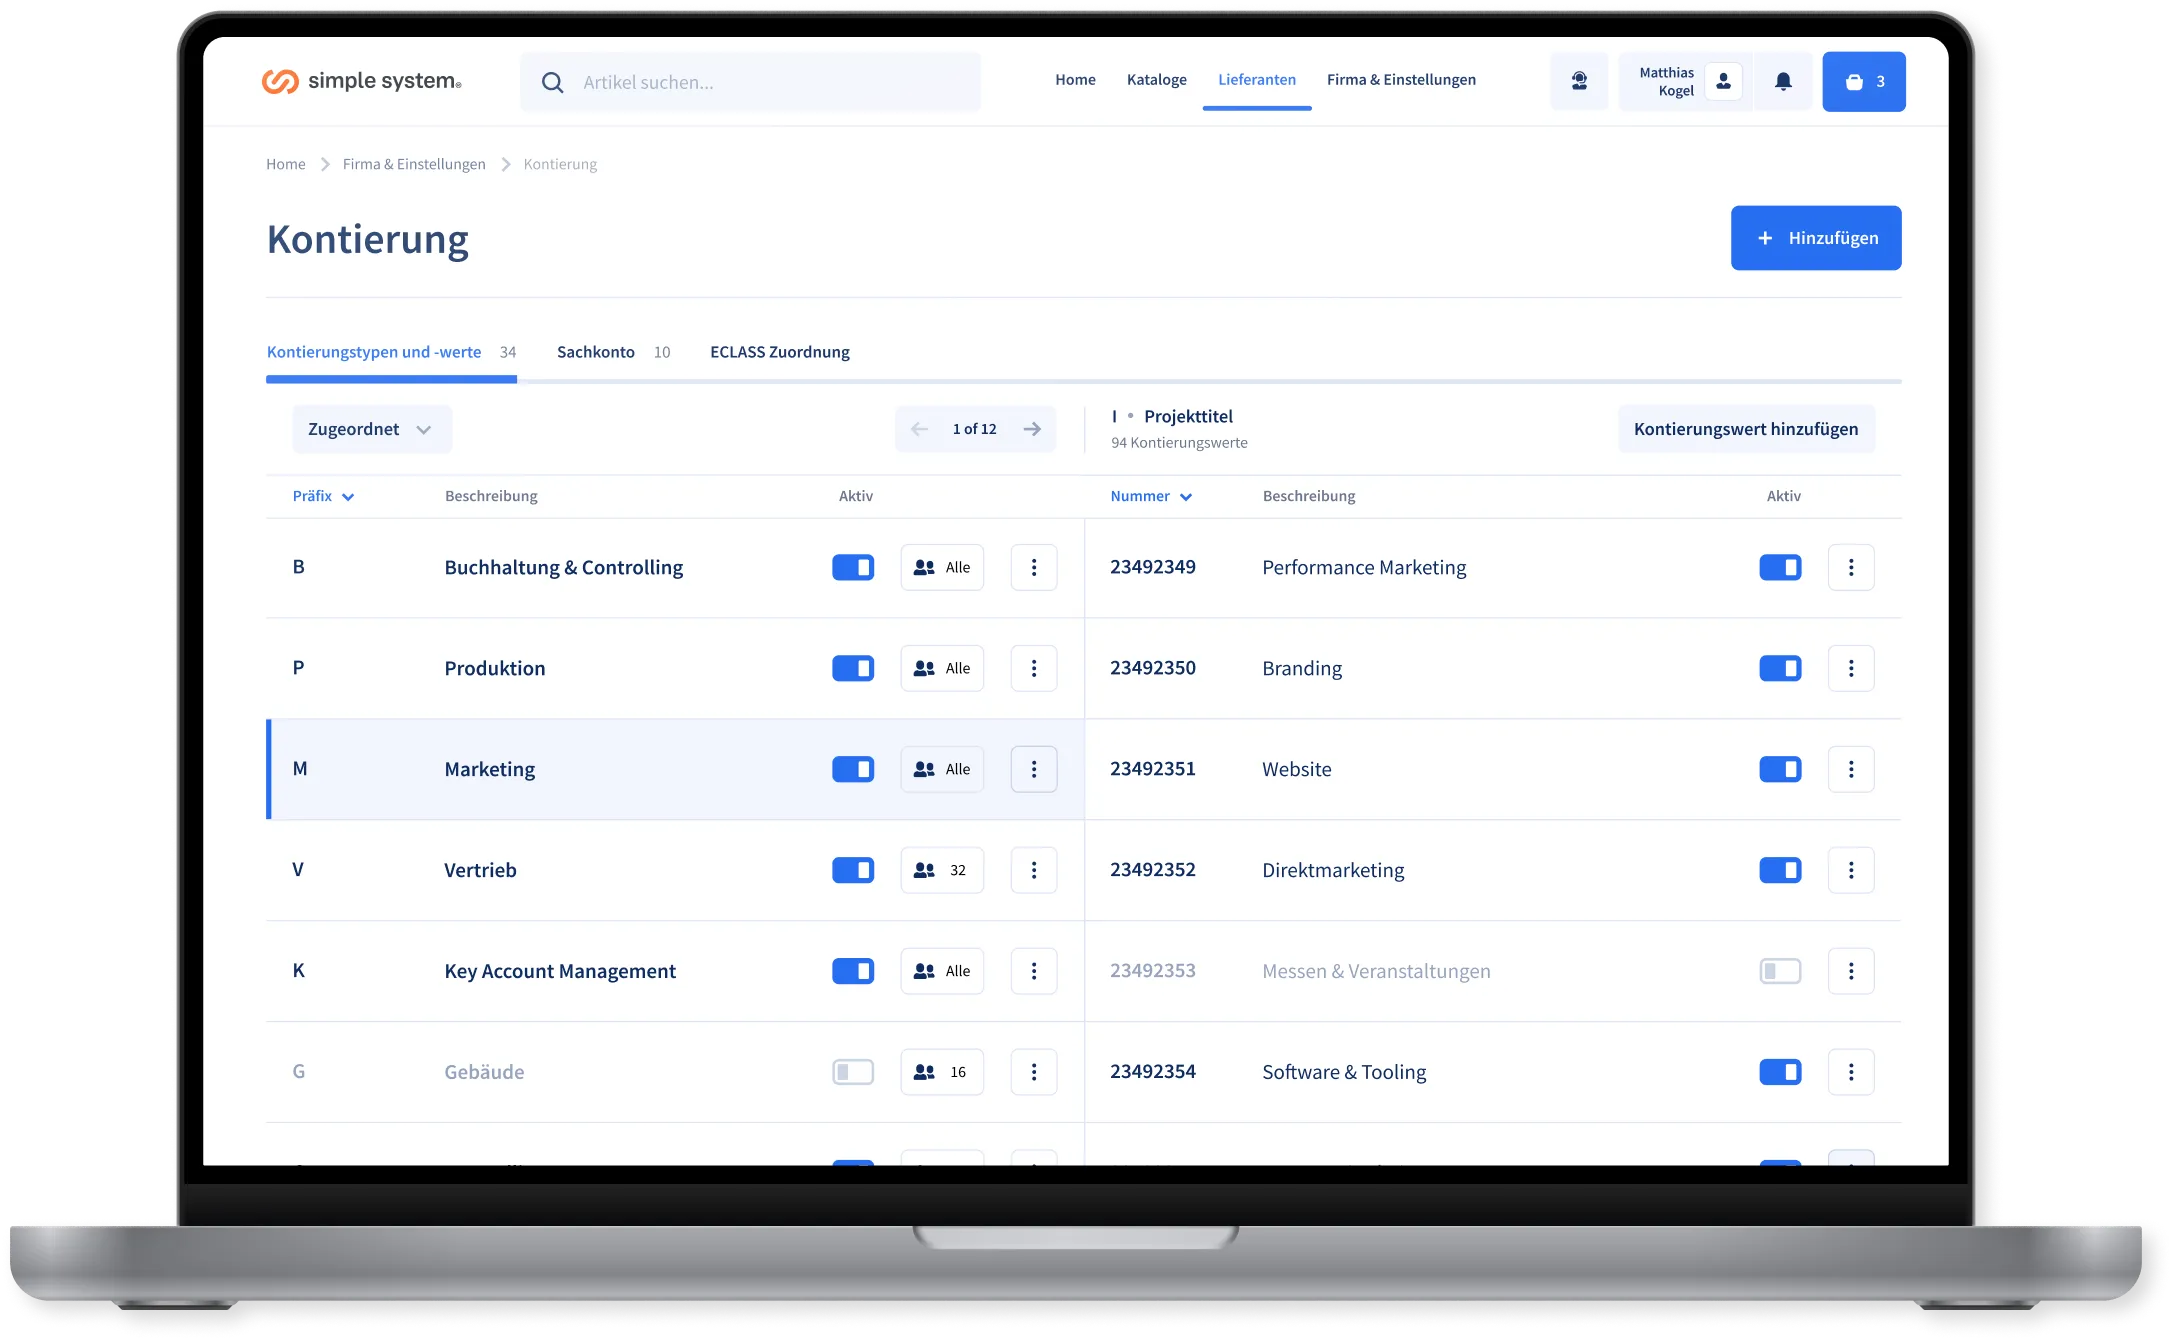Expand the Zugeordnet dropdown

371,429
